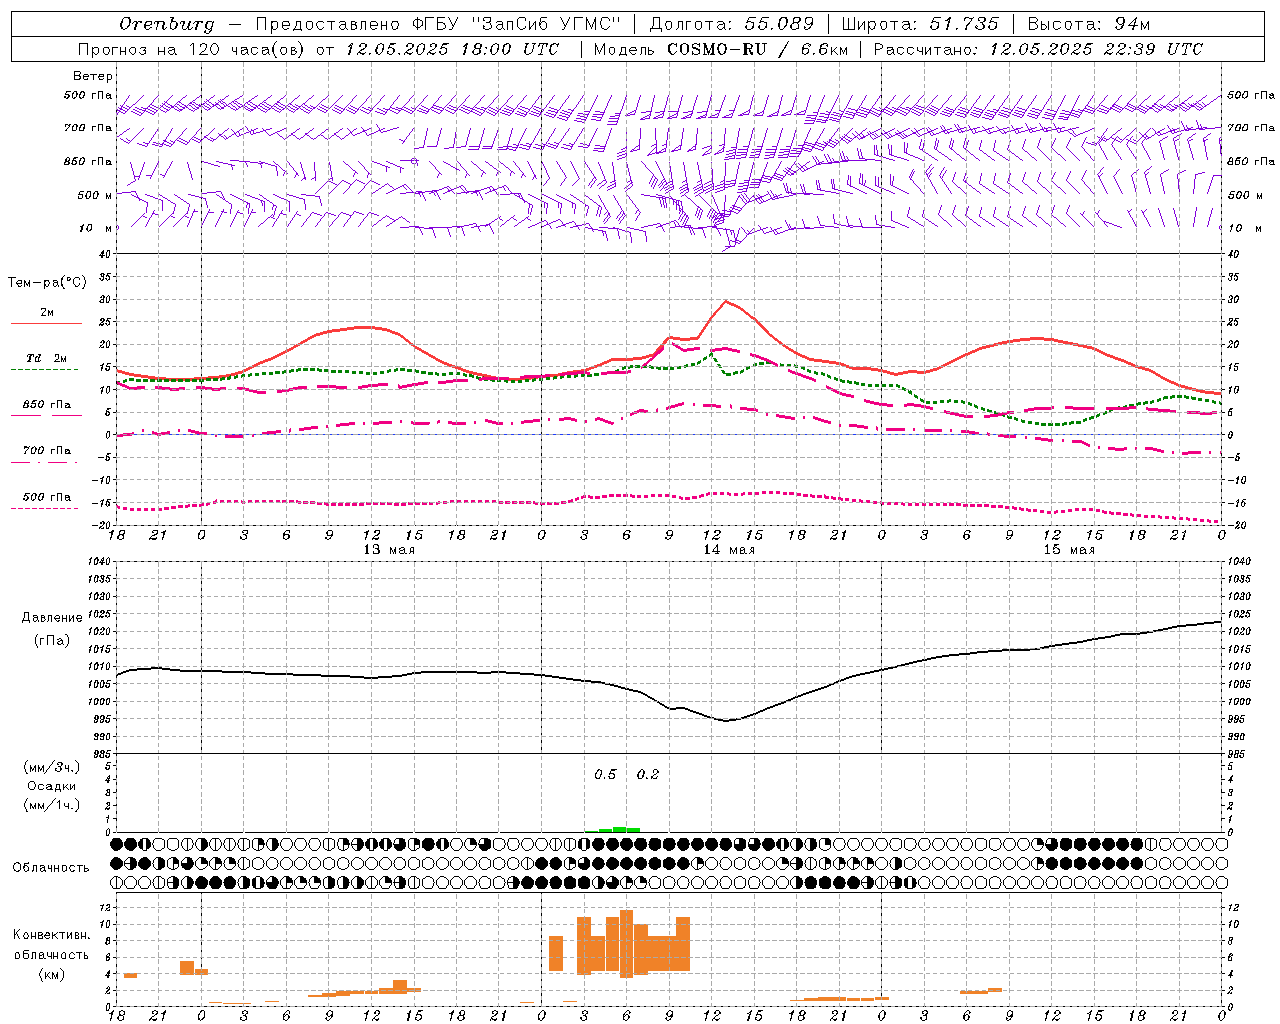The height and width of the screenshot is (1024, 1280).
Task: Click the 'Широта: 51.735' value
Action: coord(920,23)
